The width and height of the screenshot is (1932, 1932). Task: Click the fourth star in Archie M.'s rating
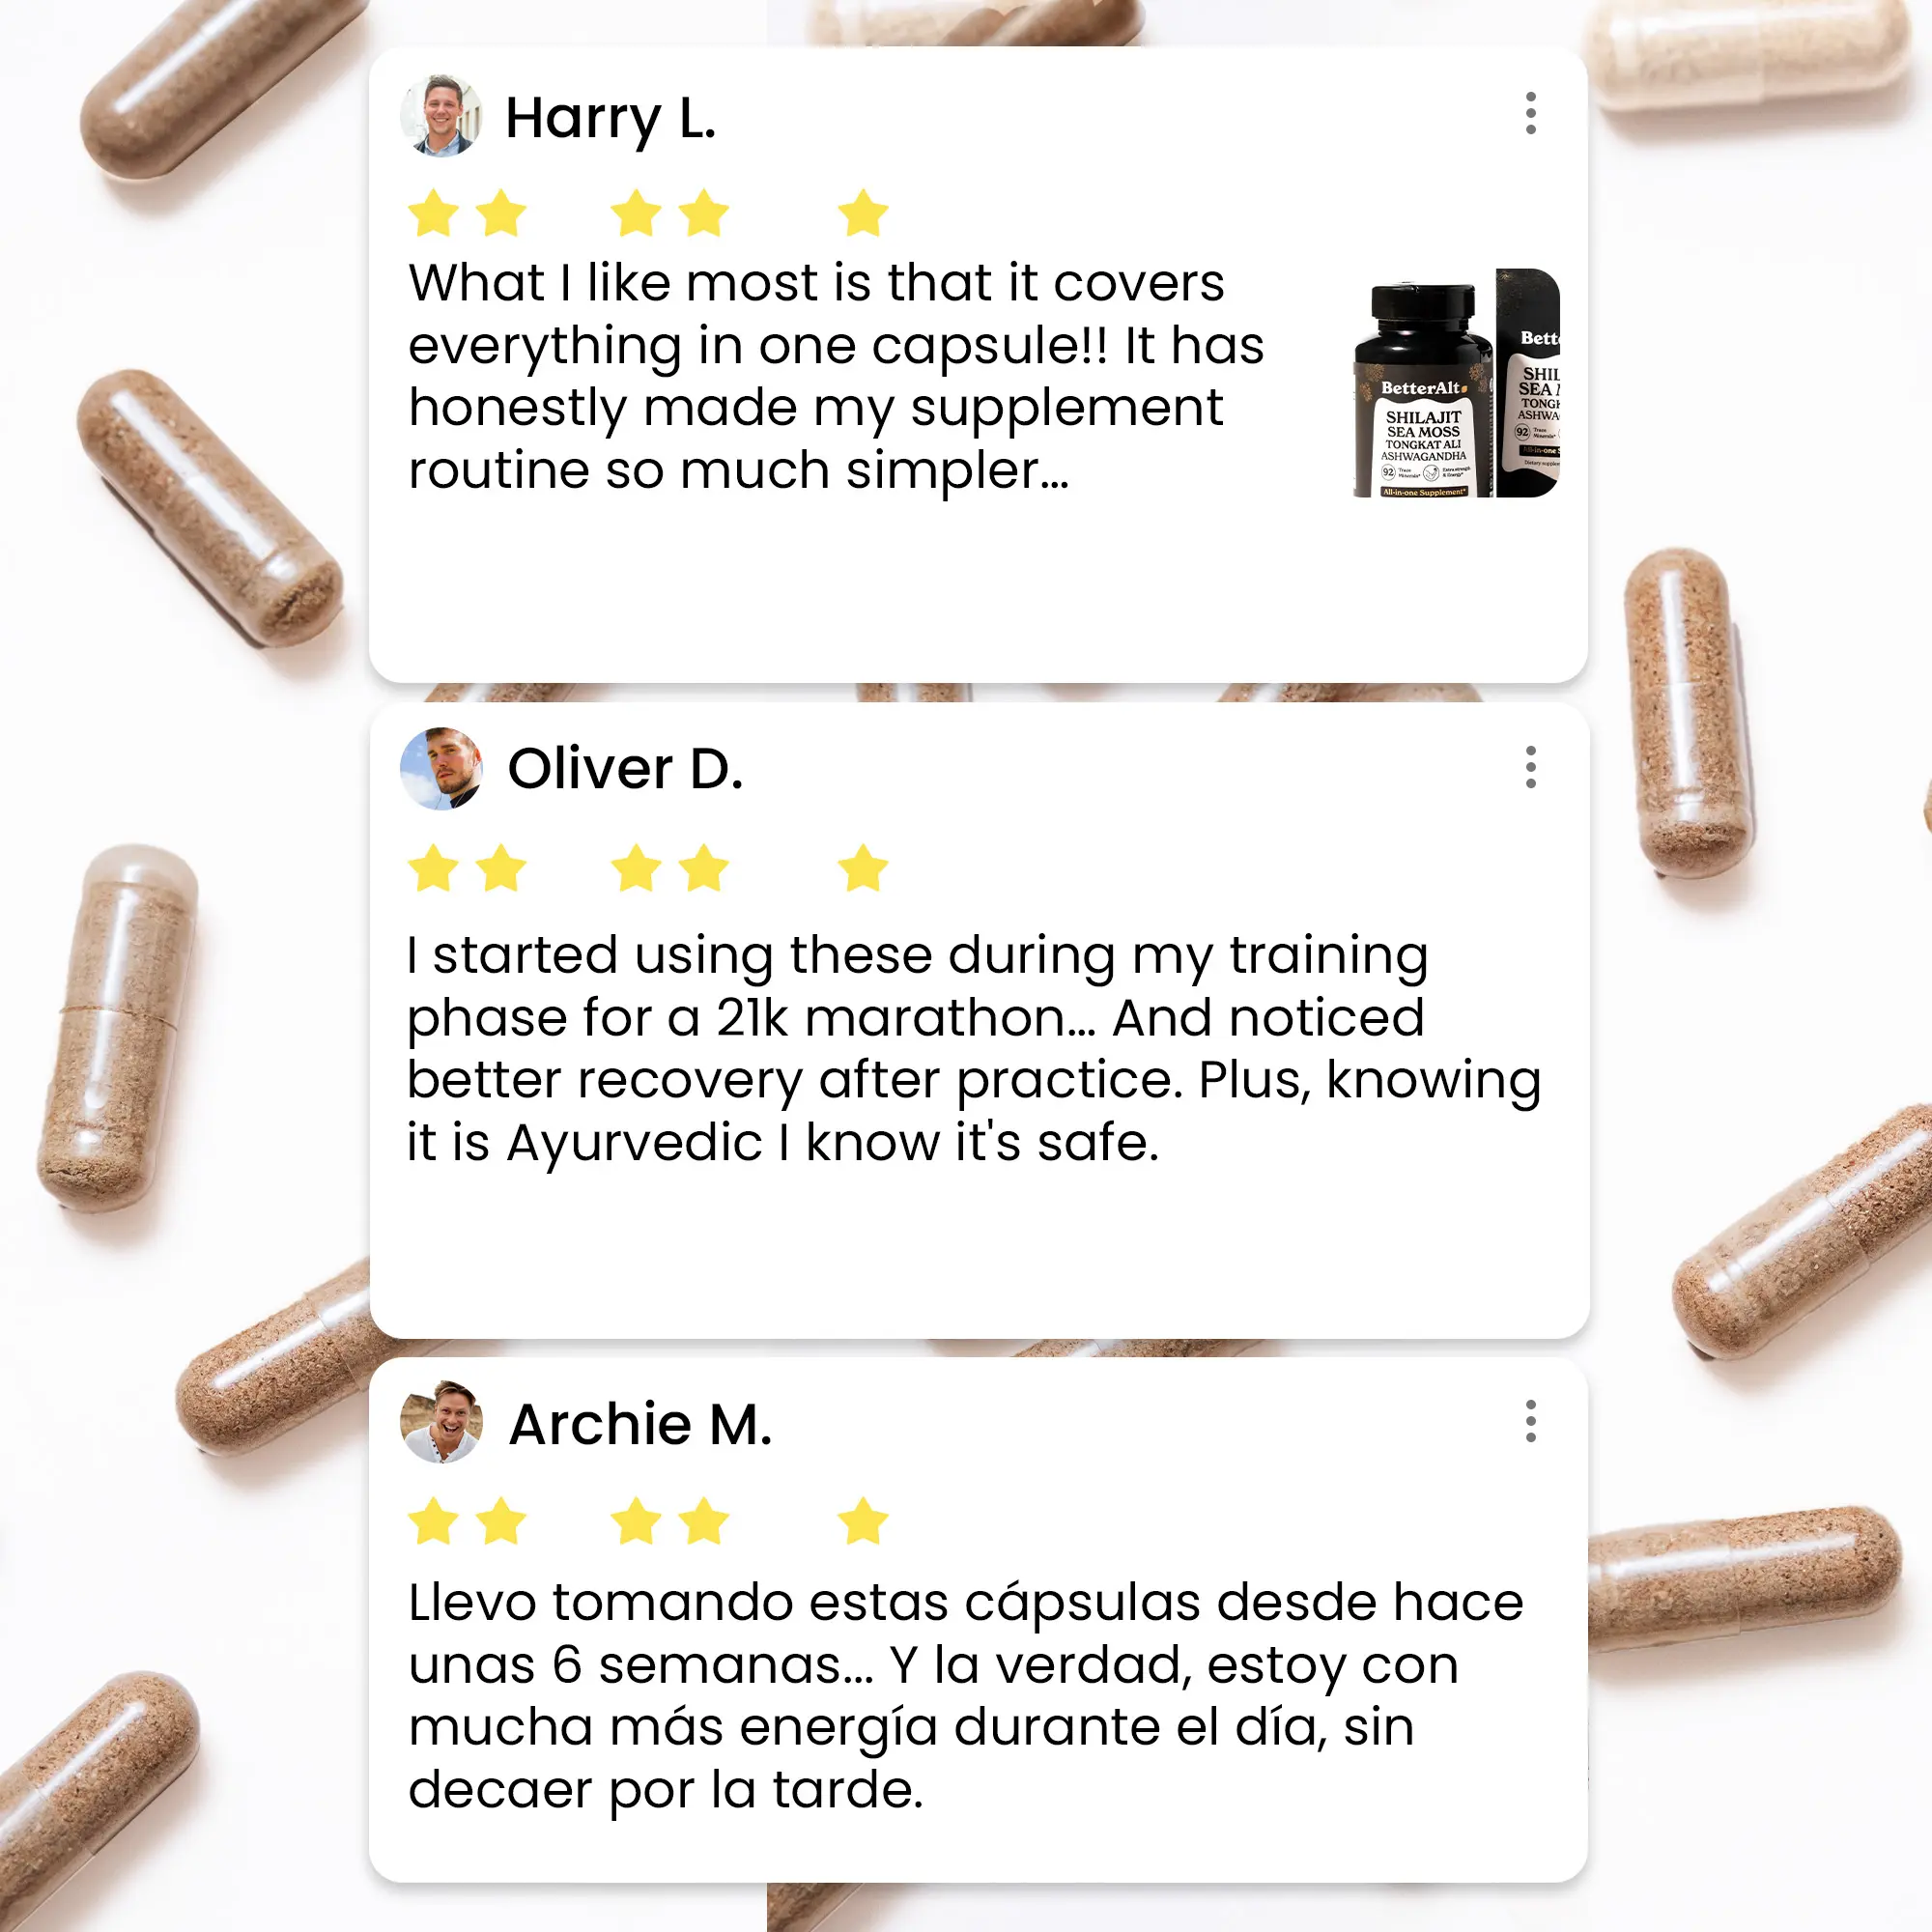click(704, 1521)
